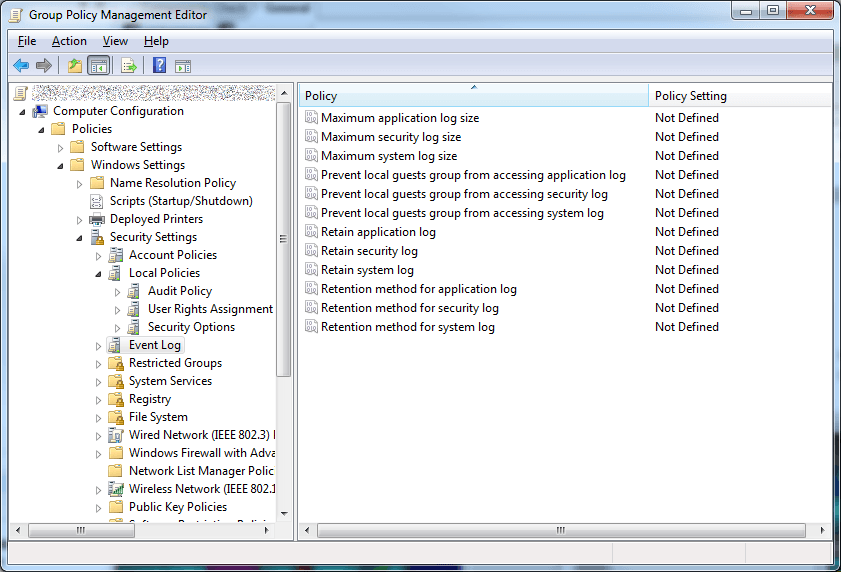Expand the Audit Policy tree node
This screenshot has width=841, height=572.
tap(117, 292)
